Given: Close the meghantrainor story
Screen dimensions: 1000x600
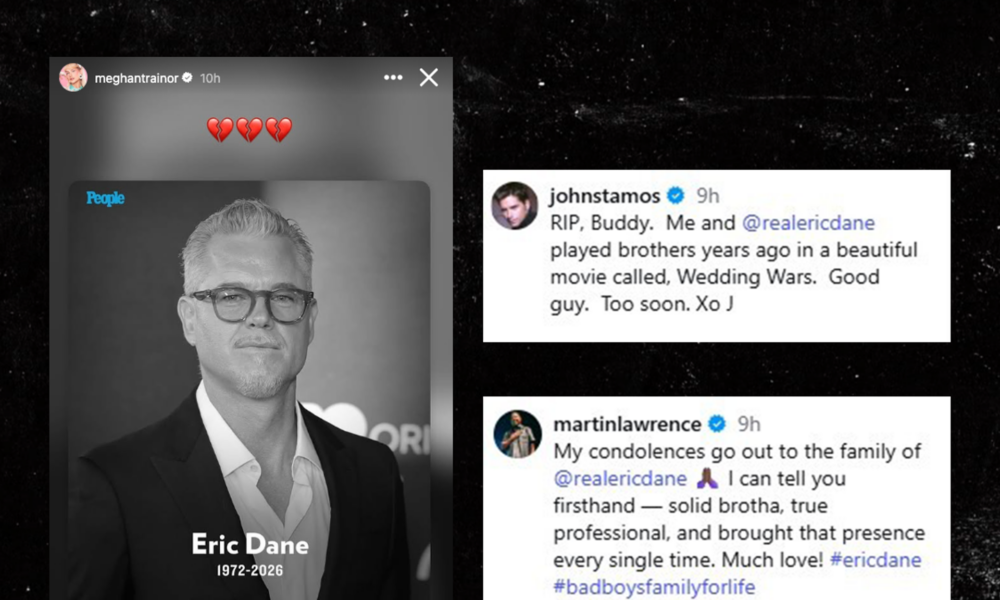Looking at the screenshot, I should click(x=429, y=78).
